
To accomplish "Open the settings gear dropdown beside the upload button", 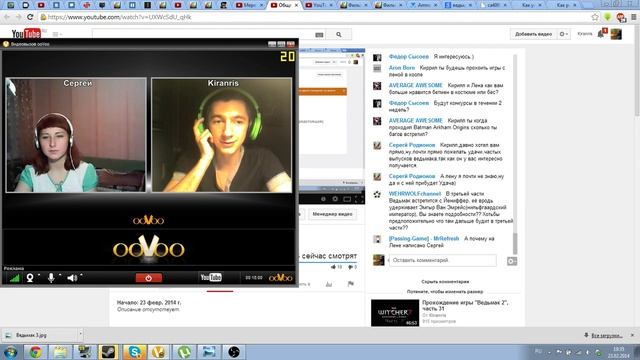I will point(564,34).
